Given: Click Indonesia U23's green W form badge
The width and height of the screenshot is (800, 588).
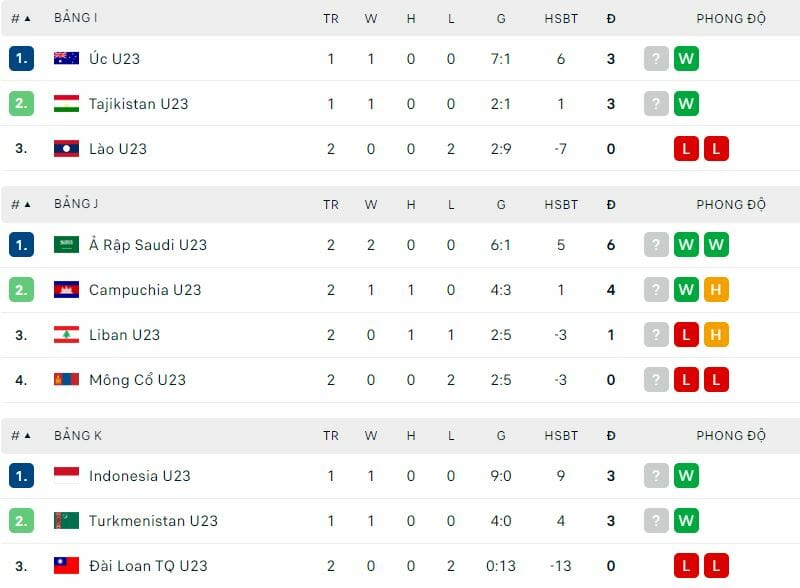Looking at the screenshot, I should (x=686, y=475).
